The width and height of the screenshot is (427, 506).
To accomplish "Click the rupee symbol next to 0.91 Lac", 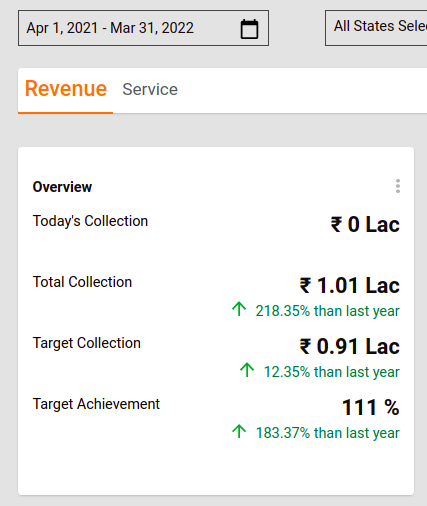I will (x=305, y=347).
